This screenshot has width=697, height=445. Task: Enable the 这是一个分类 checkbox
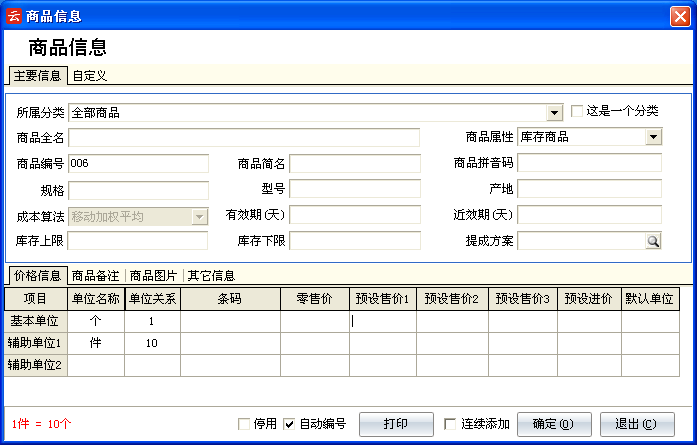[x=577, y=111]
